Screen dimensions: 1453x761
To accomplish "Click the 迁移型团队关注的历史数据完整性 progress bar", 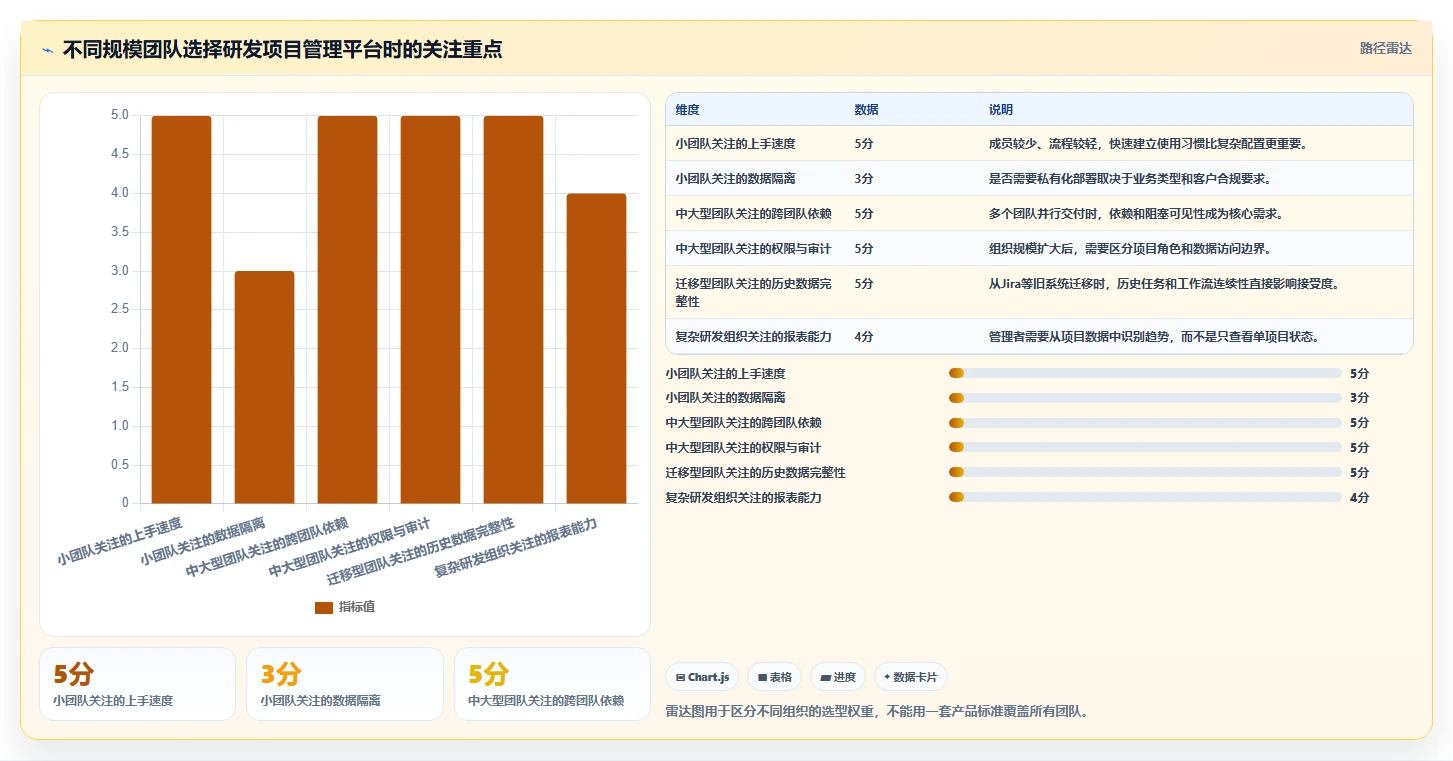I will pyautogui.click(x=1145, y=472).
